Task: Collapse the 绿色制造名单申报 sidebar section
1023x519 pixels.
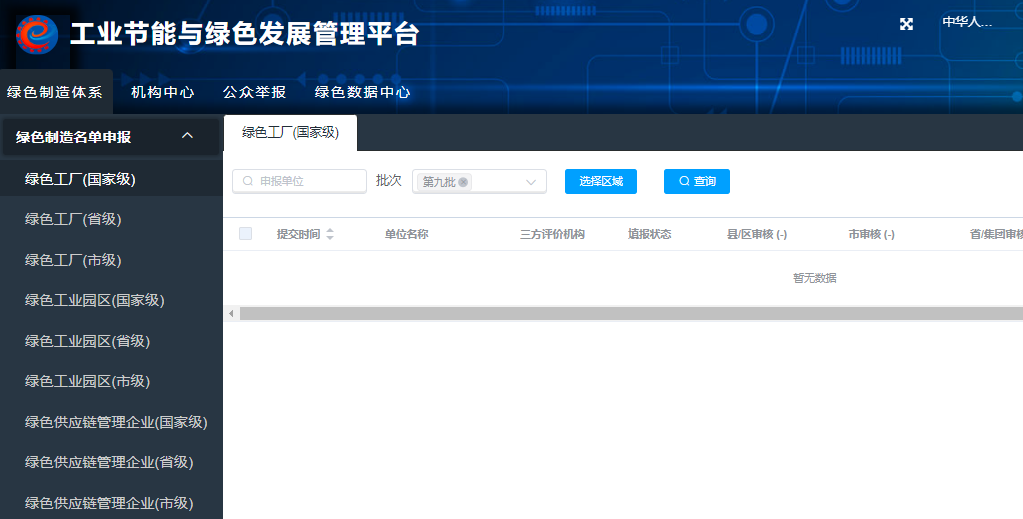Action: 187,136
